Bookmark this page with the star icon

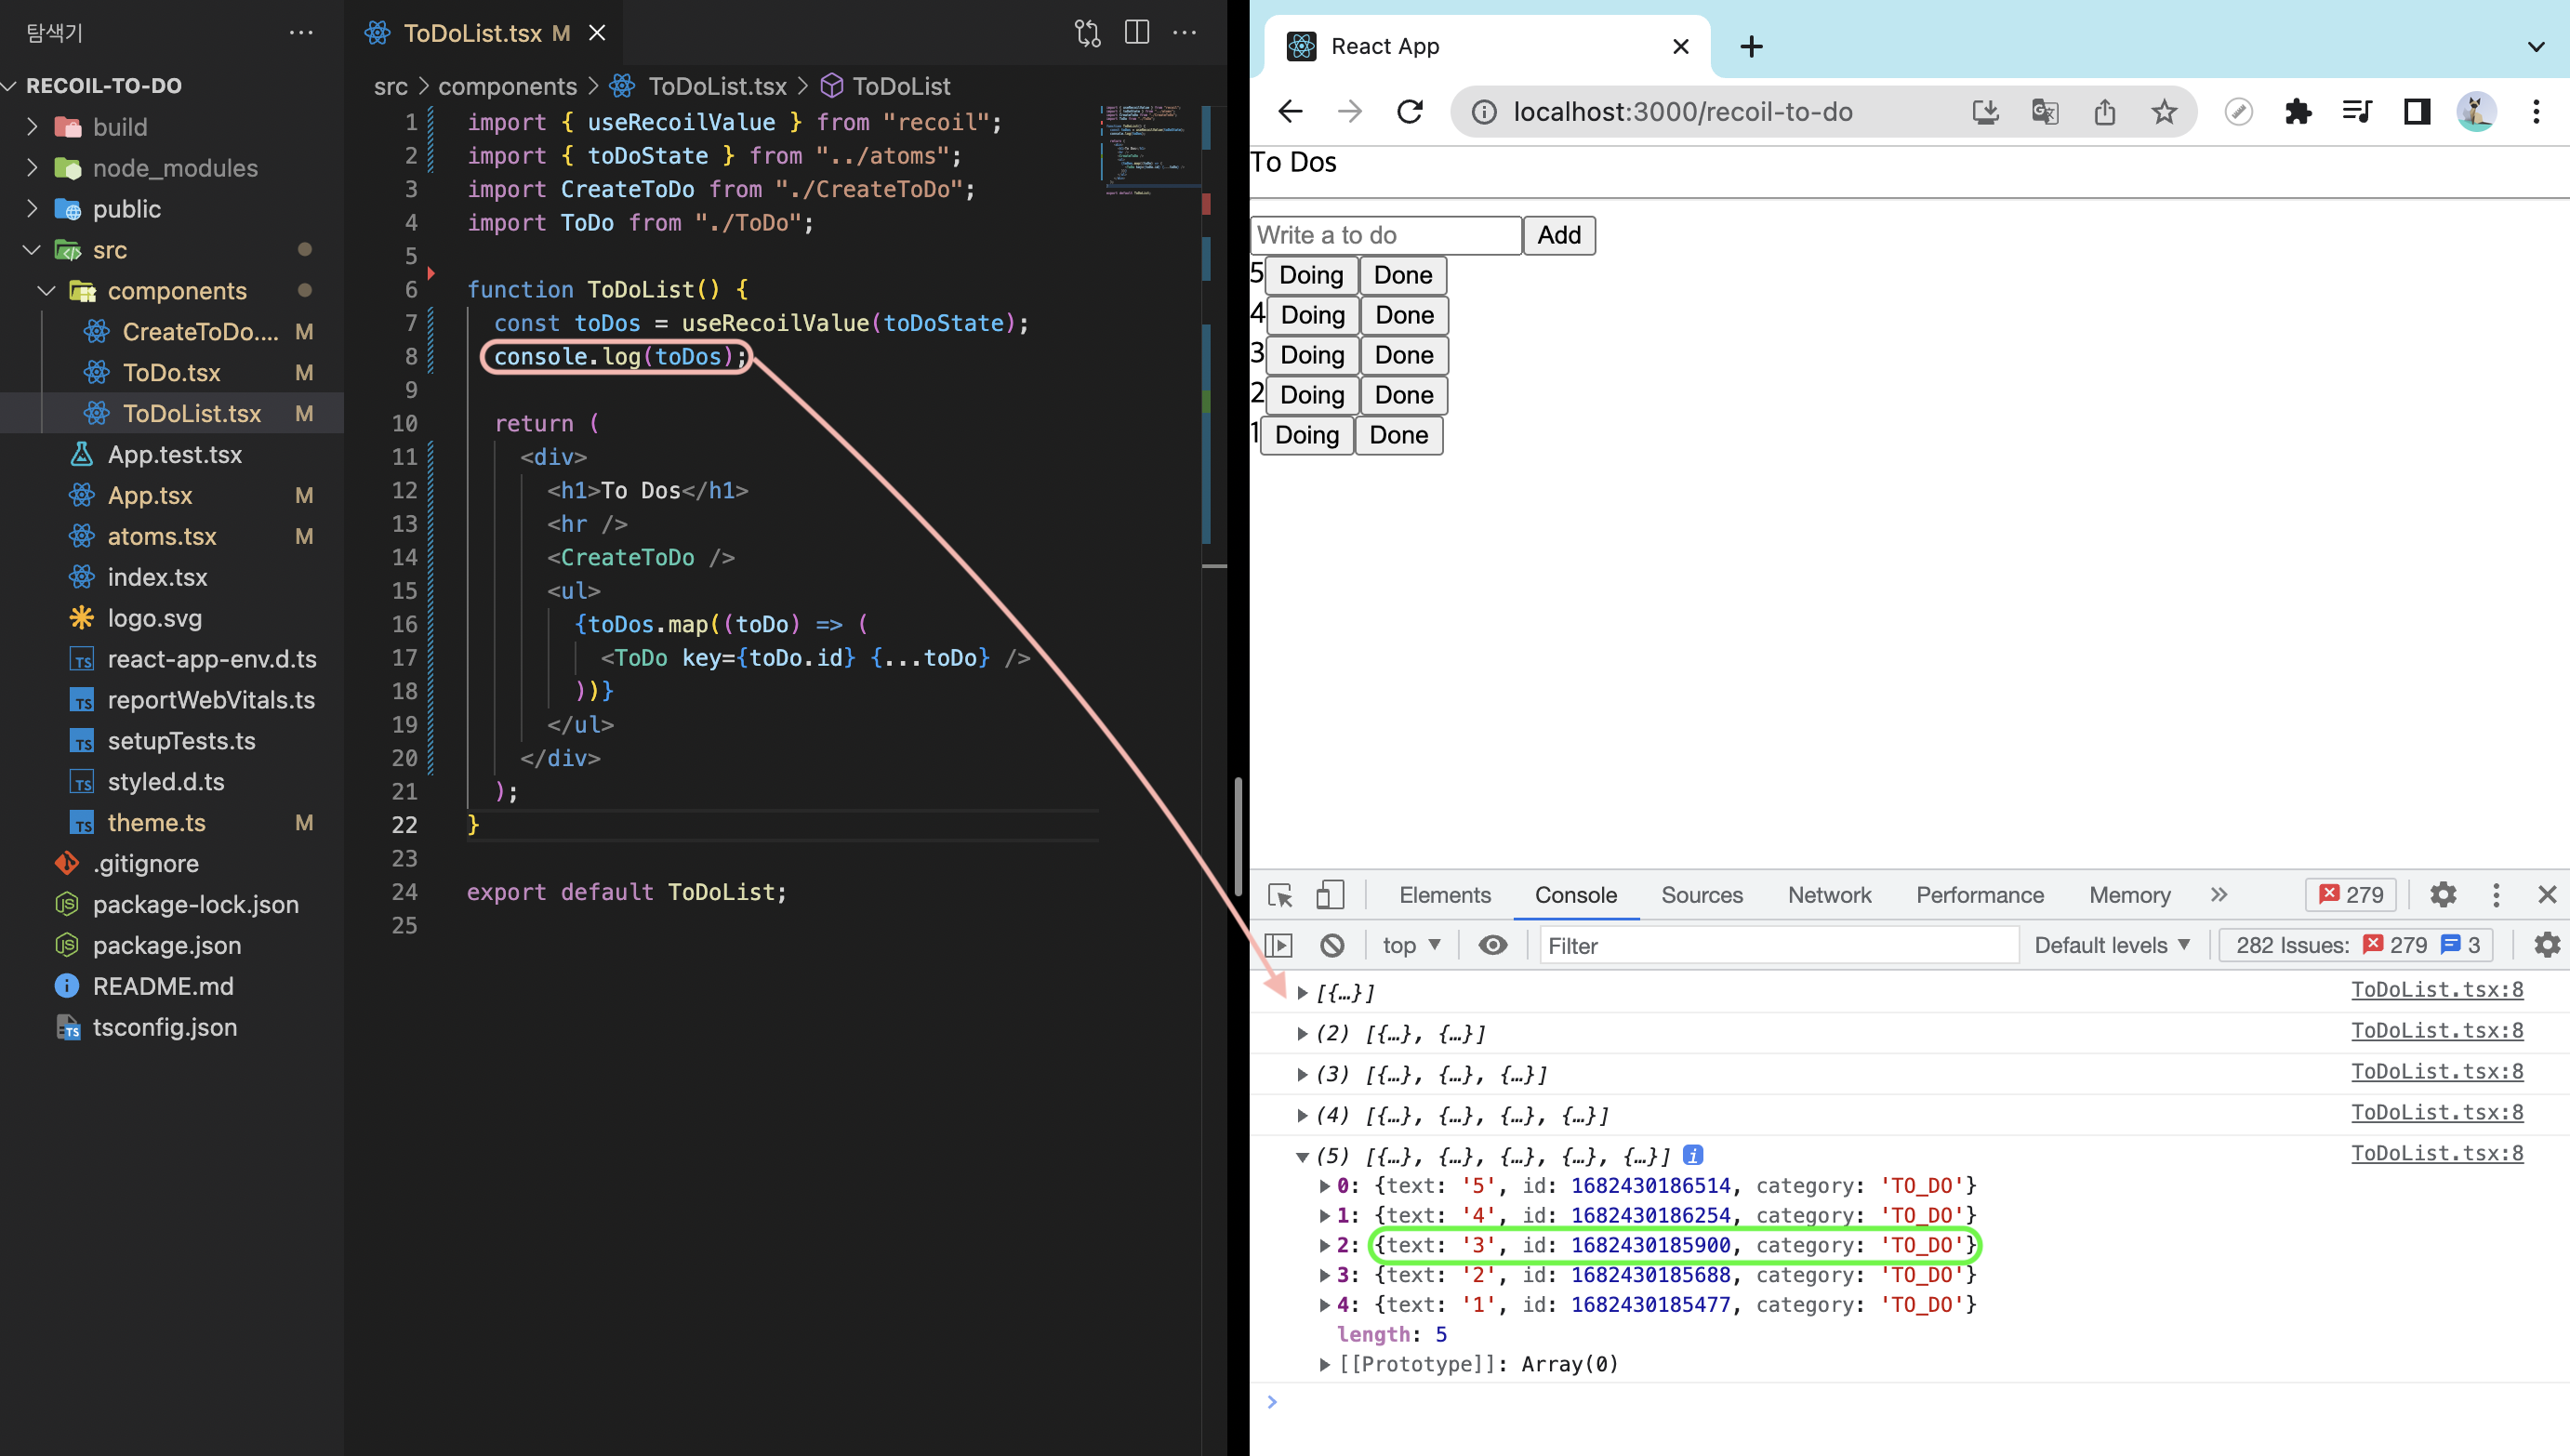tap(2164, 112)
